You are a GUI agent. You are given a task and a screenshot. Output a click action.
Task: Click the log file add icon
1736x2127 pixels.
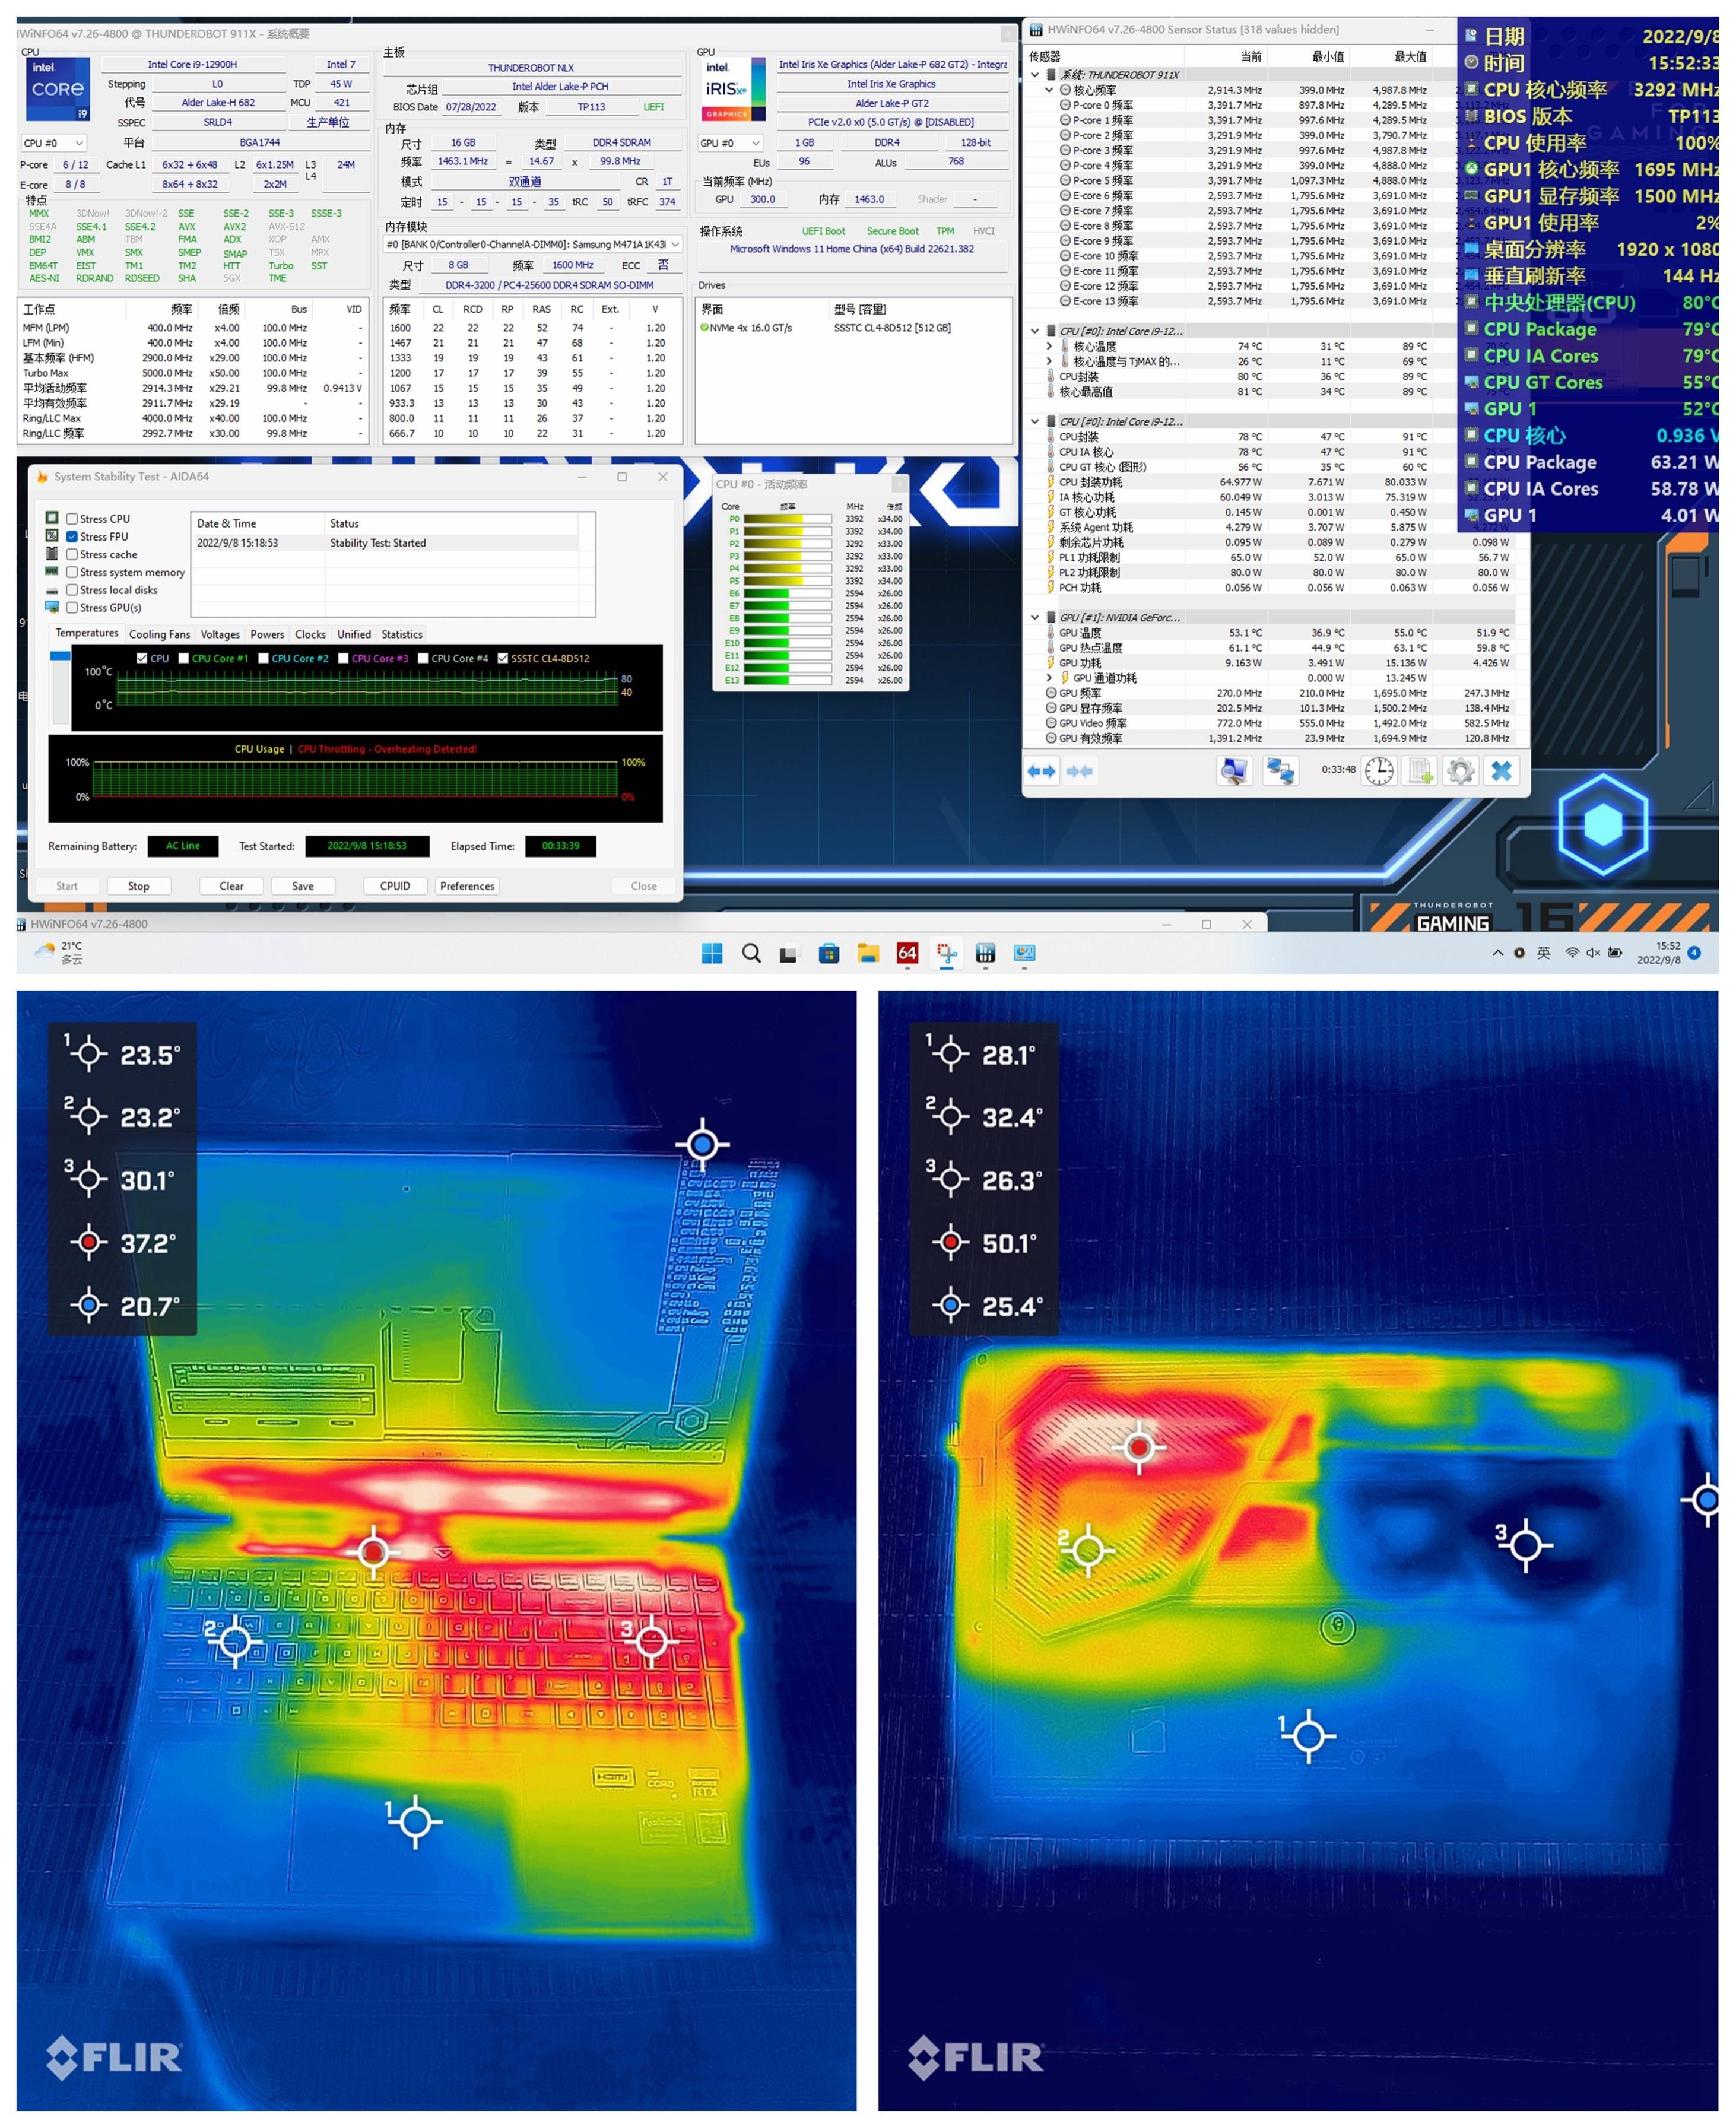(x=1420, y=771)
